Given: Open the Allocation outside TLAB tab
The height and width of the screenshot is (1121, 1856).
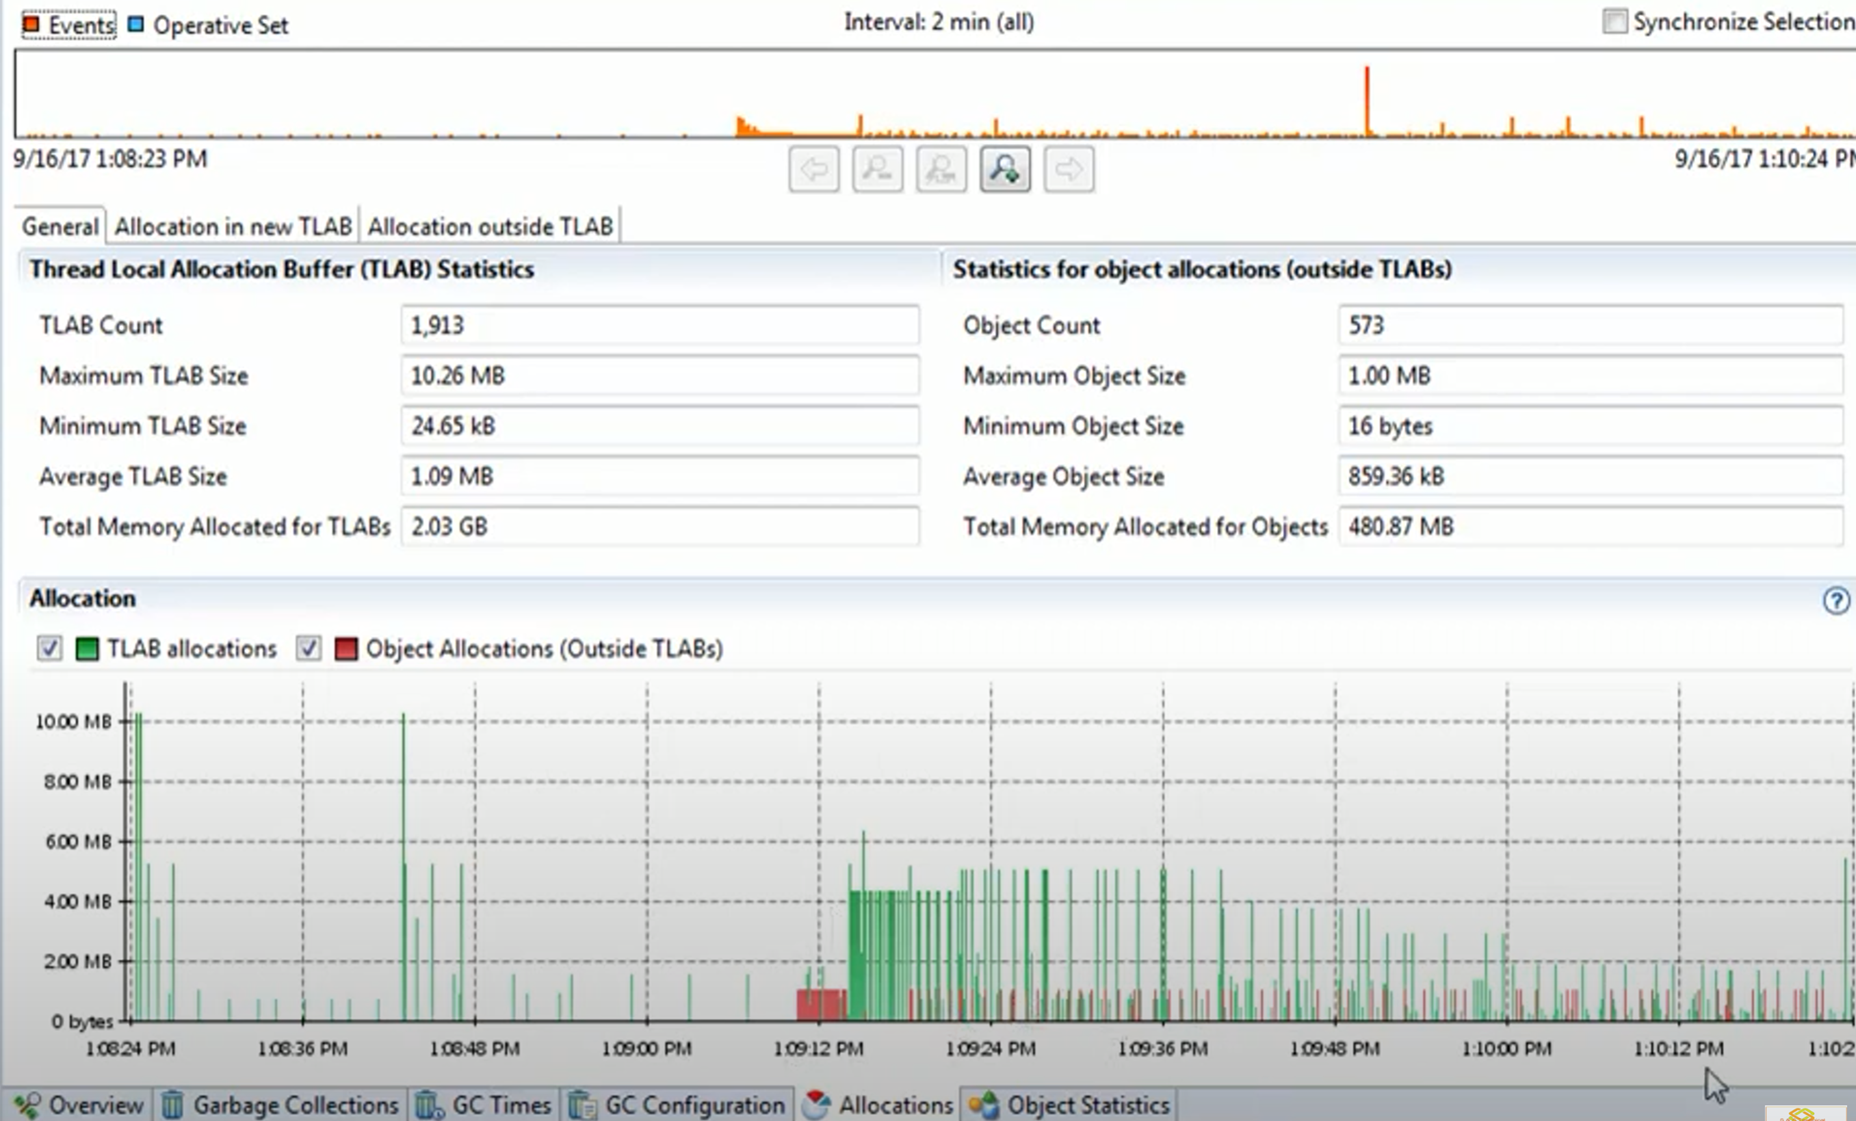Looking at the screenshot, I should (490, 227).
